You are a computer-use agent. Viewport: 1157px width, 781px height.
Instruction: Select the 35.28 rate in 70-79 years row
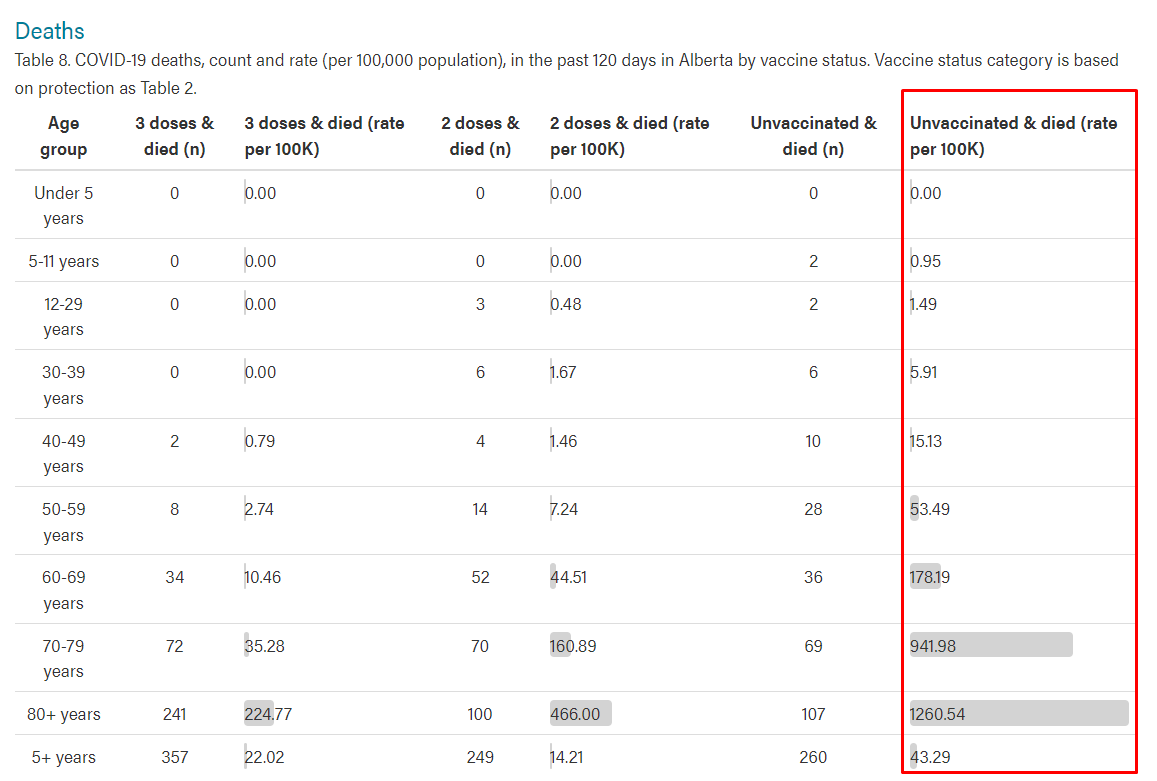coord(264,647)
